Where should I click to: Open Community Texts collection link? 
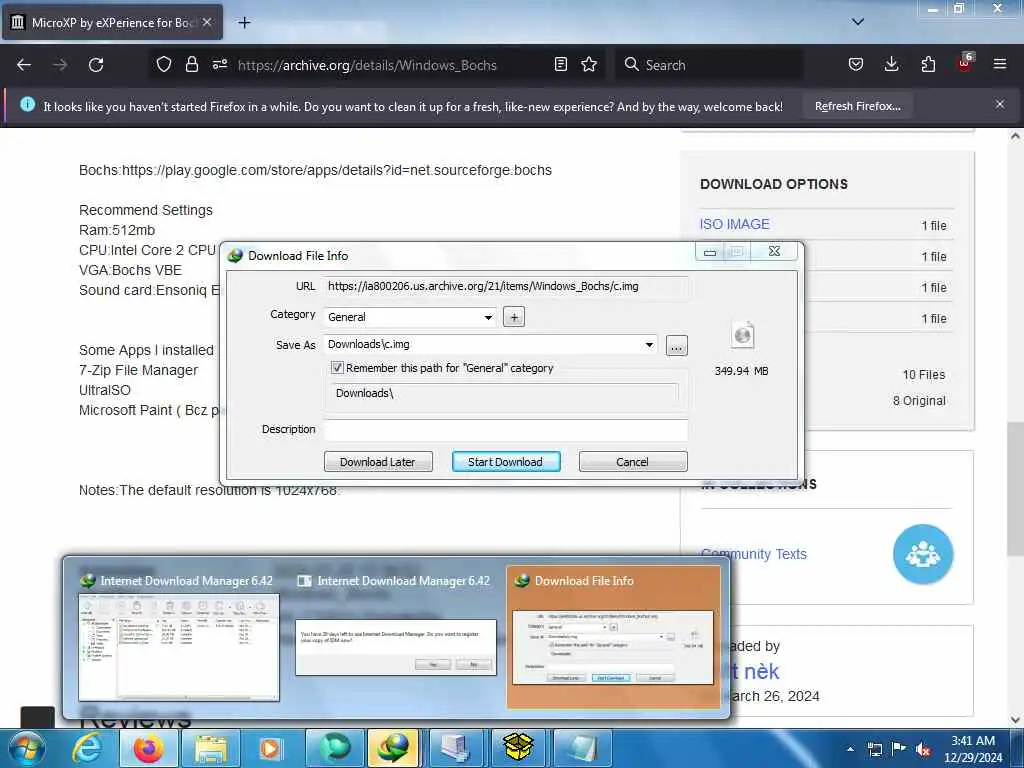pos(754,554)
